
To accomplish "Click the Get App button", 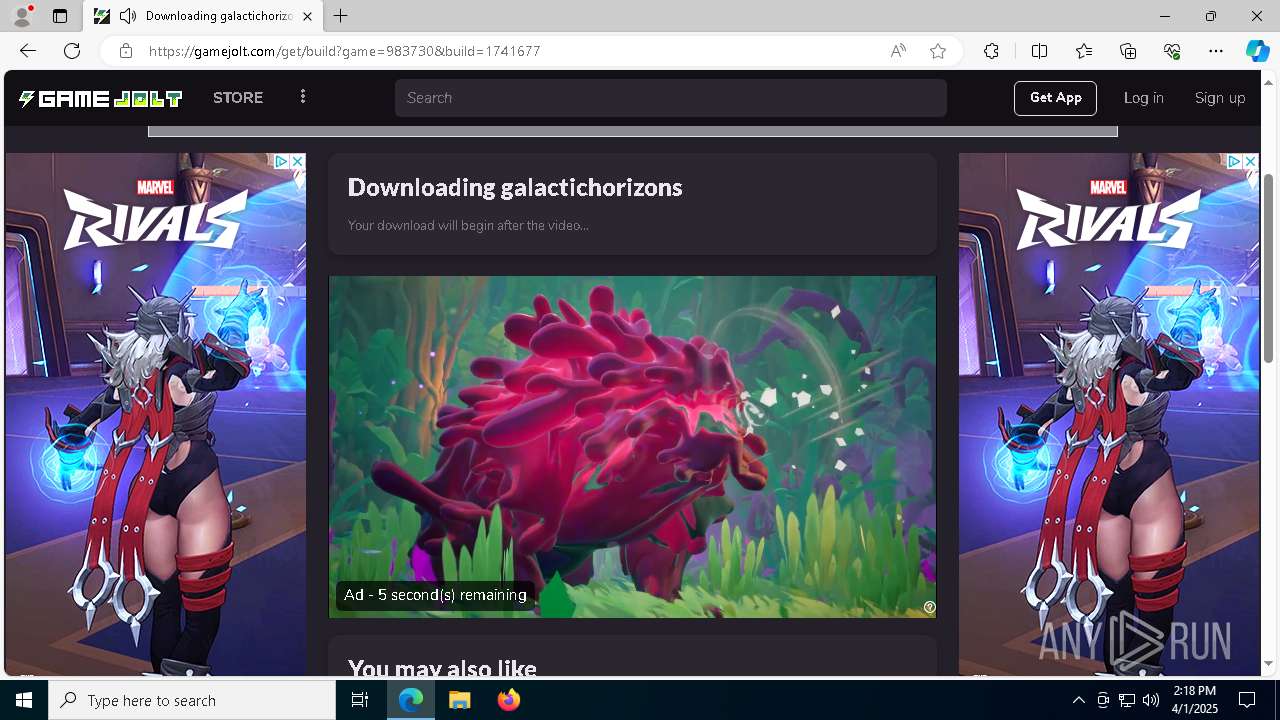I will pos(1055,98).
